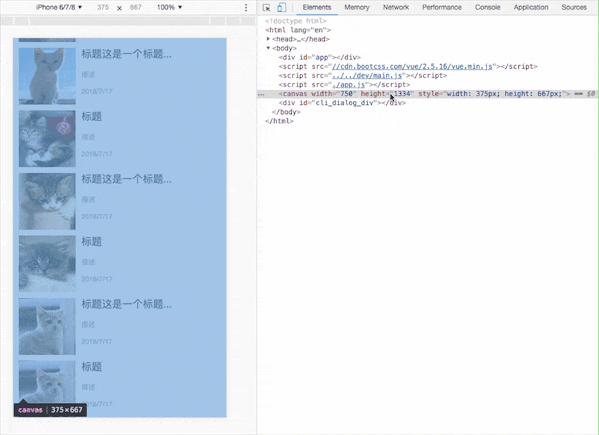Click the third kitten thumbnail
The height and width of the screenshot is (435, 599).
(x=47, y=201)
